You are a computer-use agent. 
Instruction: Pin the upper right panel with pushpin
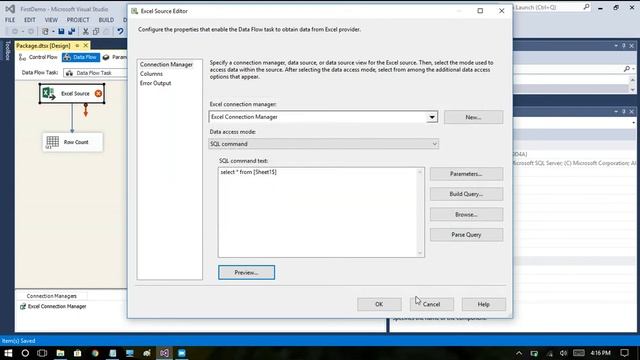pos(624,46)
